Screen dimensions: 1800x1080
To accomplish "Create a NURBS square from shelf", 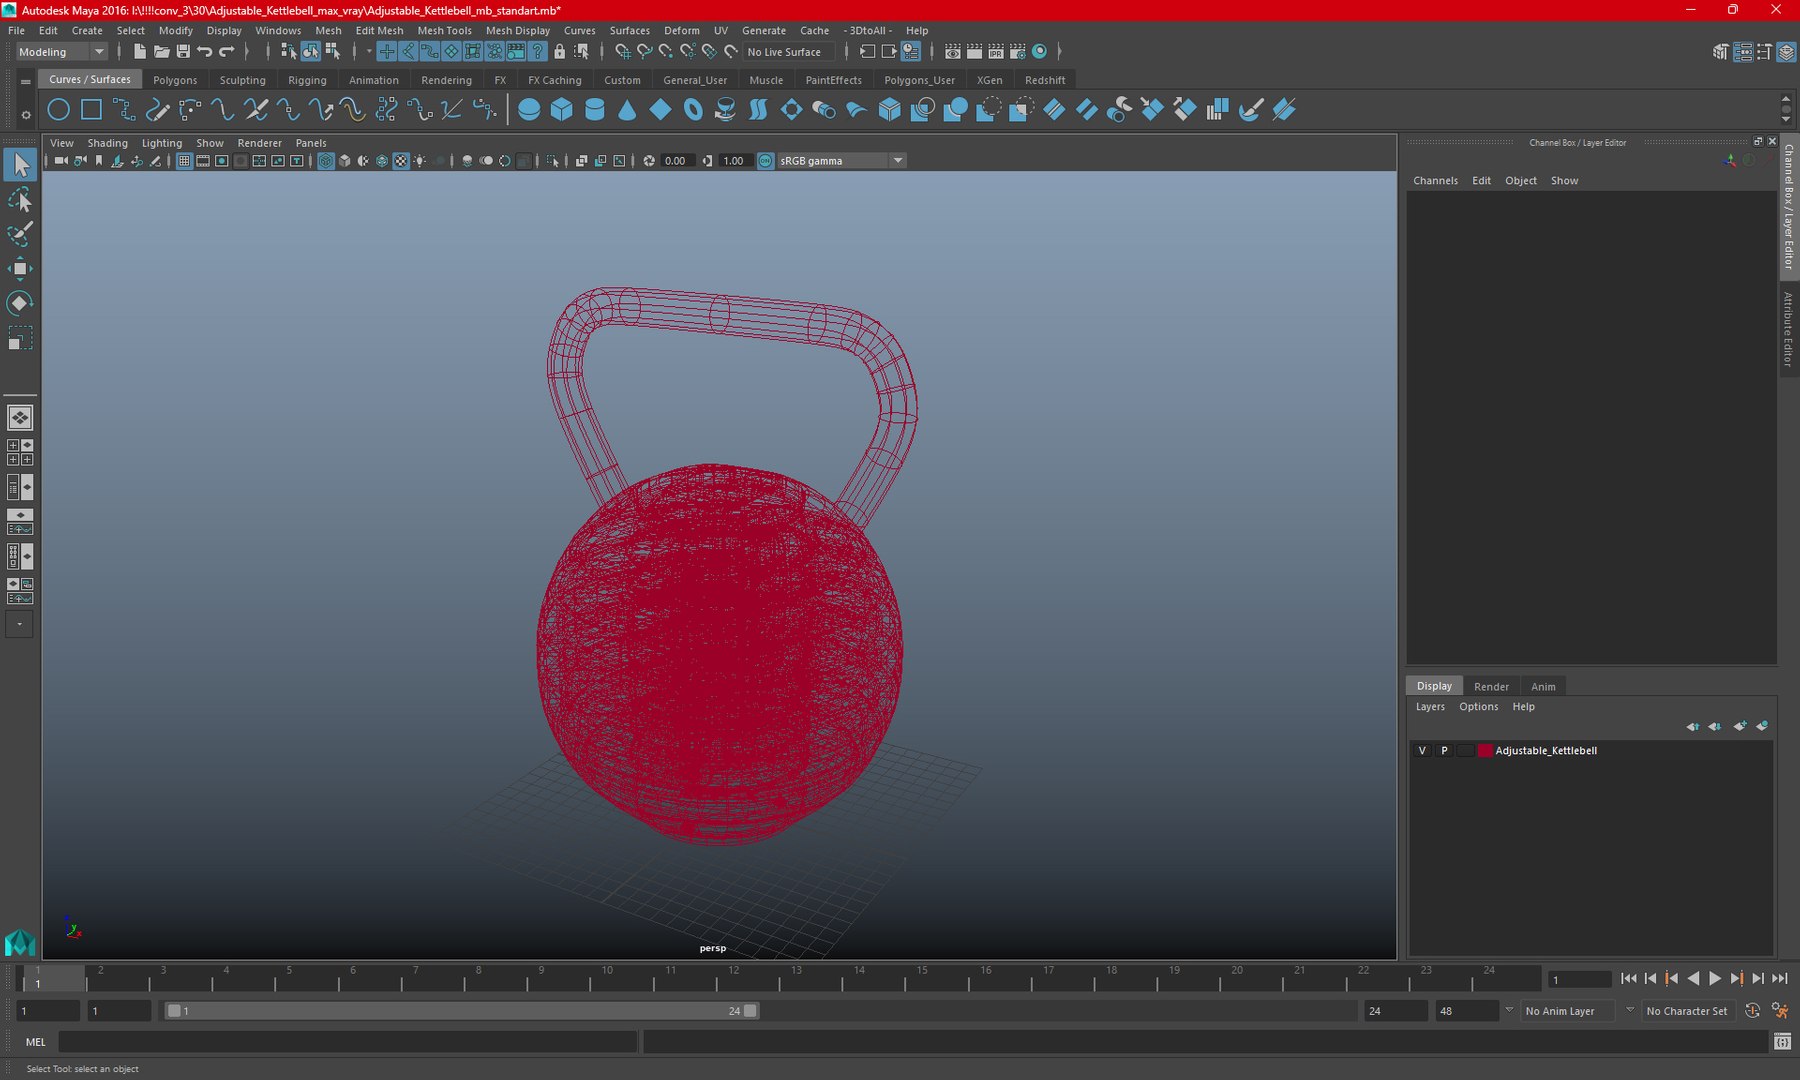I will tap(92, 110).
